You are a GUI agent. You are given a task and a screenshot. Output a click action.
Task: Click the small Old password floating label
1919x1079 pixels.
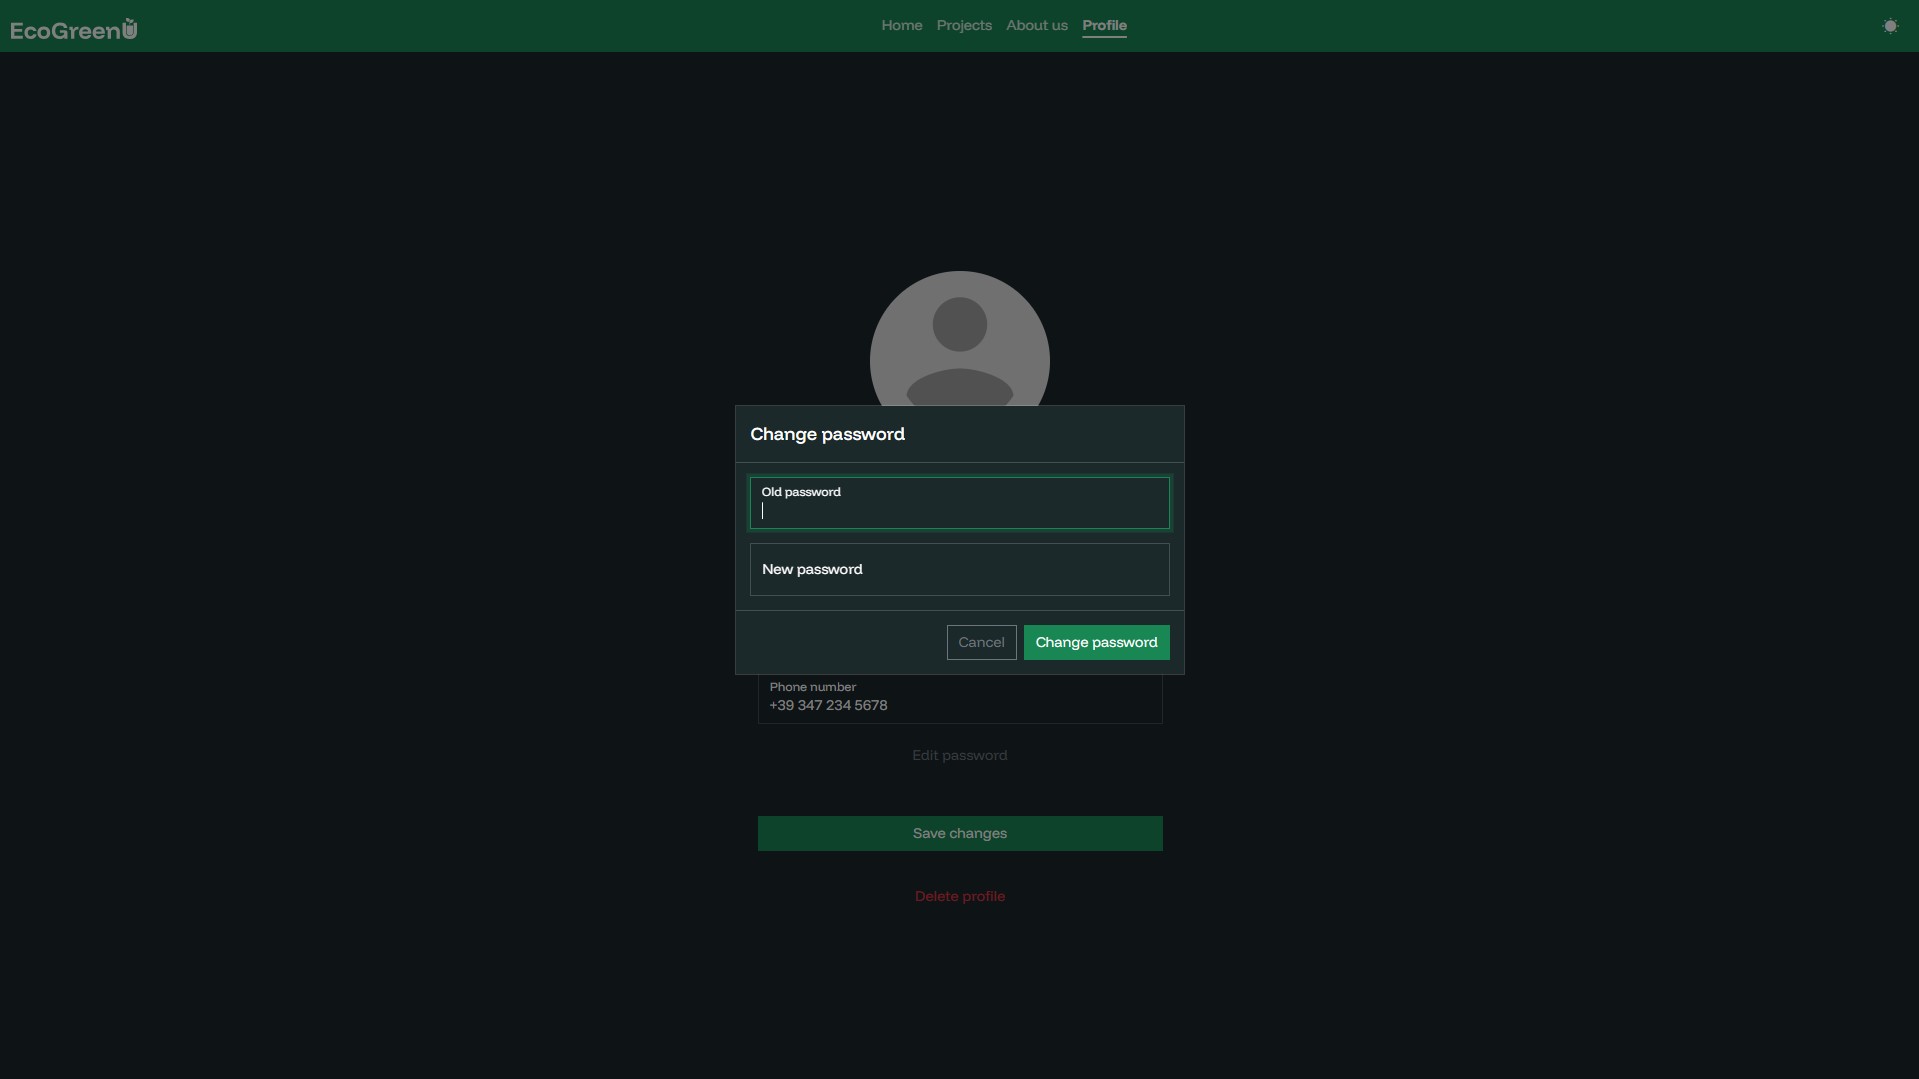pyautogui.click(x=800, y=492)
